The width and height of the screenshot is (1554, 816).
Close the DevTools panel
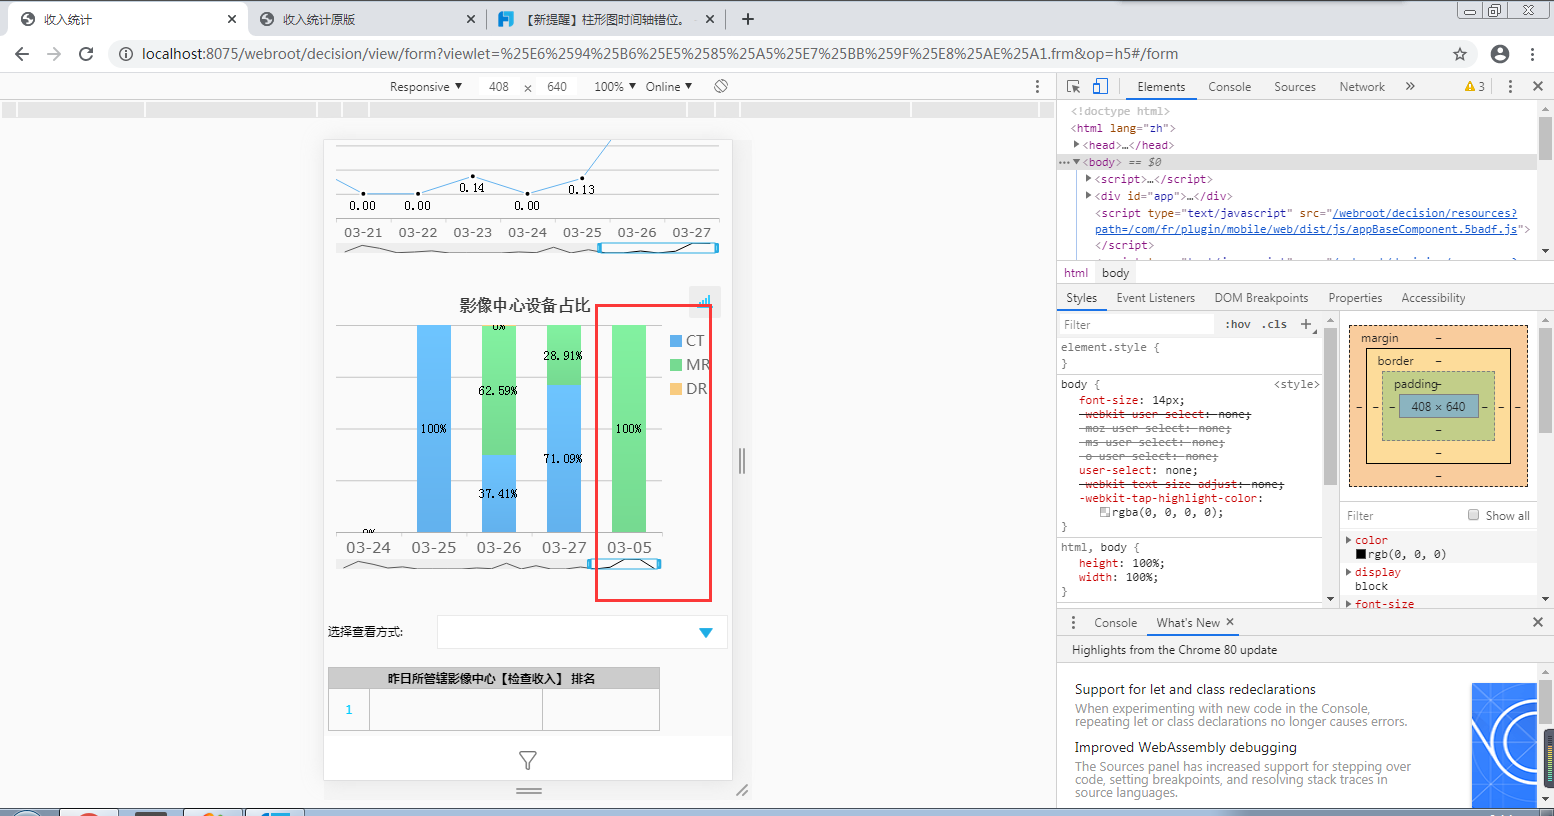click(x=1538, y=87)
